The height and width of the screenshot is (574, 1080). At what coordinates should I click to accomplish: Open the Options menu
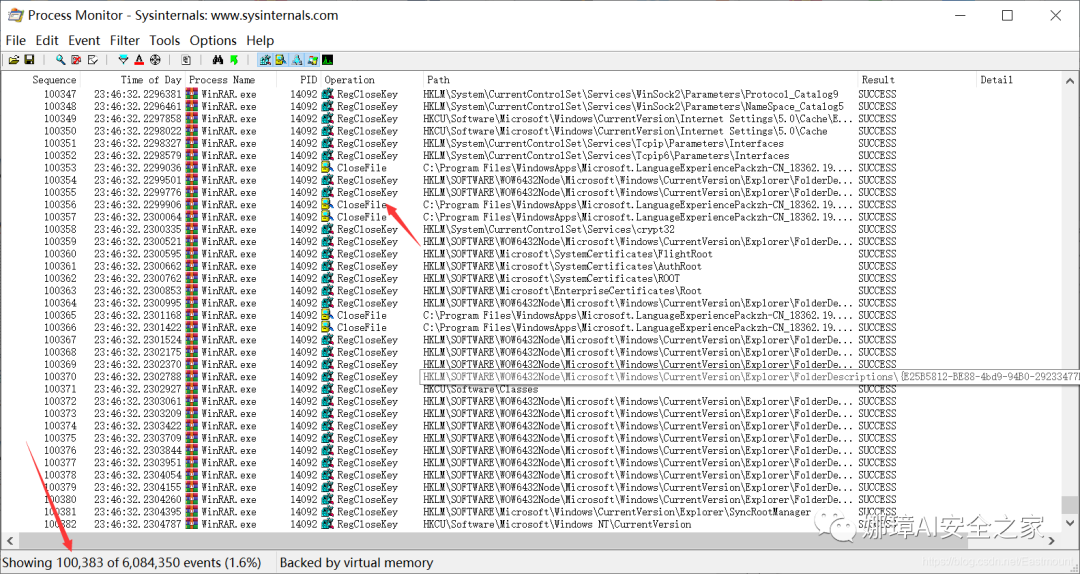click(x=214, y=41)
